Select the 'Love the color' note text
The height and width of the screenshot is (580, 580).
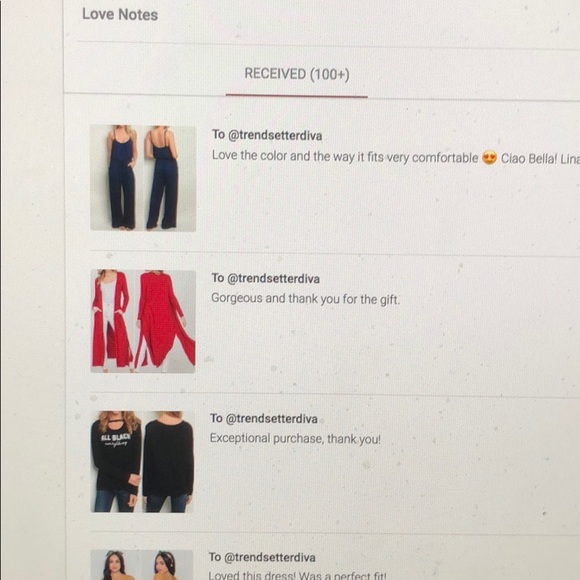[x=345, y=157]
